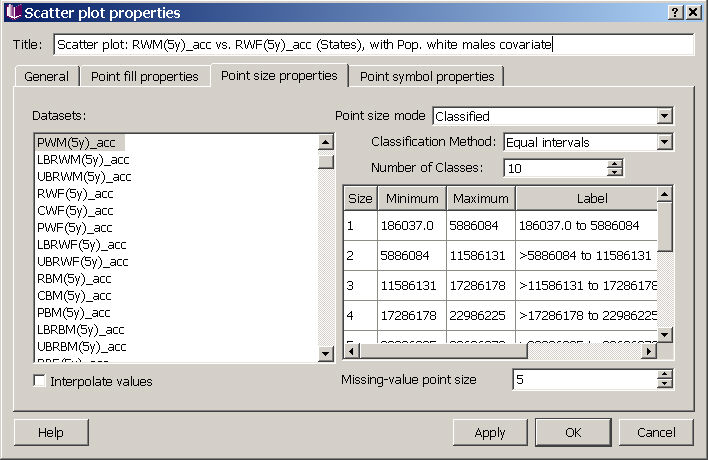
Task: Click the Apply button
Action: tap(490, 432)
